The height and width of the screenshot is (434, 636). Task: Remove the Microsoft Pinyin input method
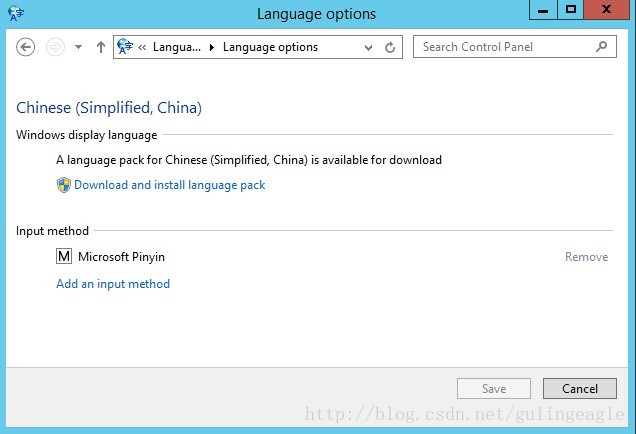[586, 257]
